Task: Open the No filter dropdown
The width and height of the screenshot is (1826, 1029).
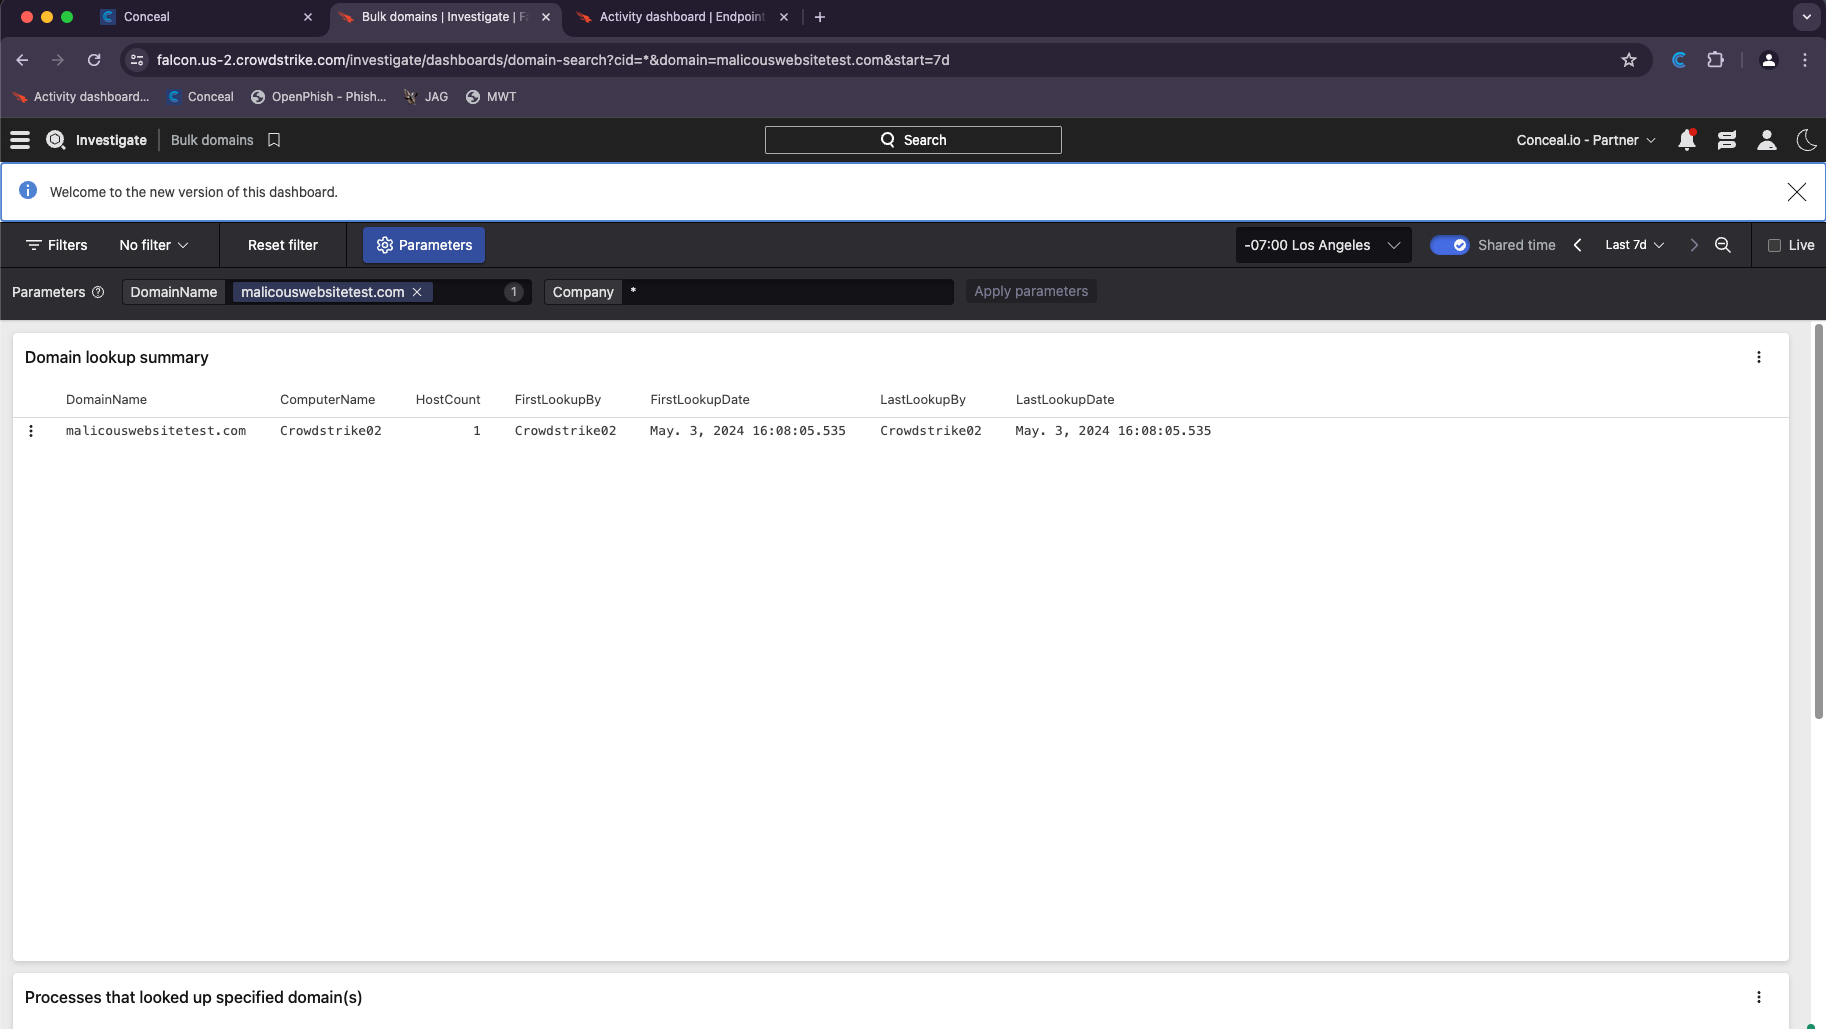Action: [x=153, y=245]
